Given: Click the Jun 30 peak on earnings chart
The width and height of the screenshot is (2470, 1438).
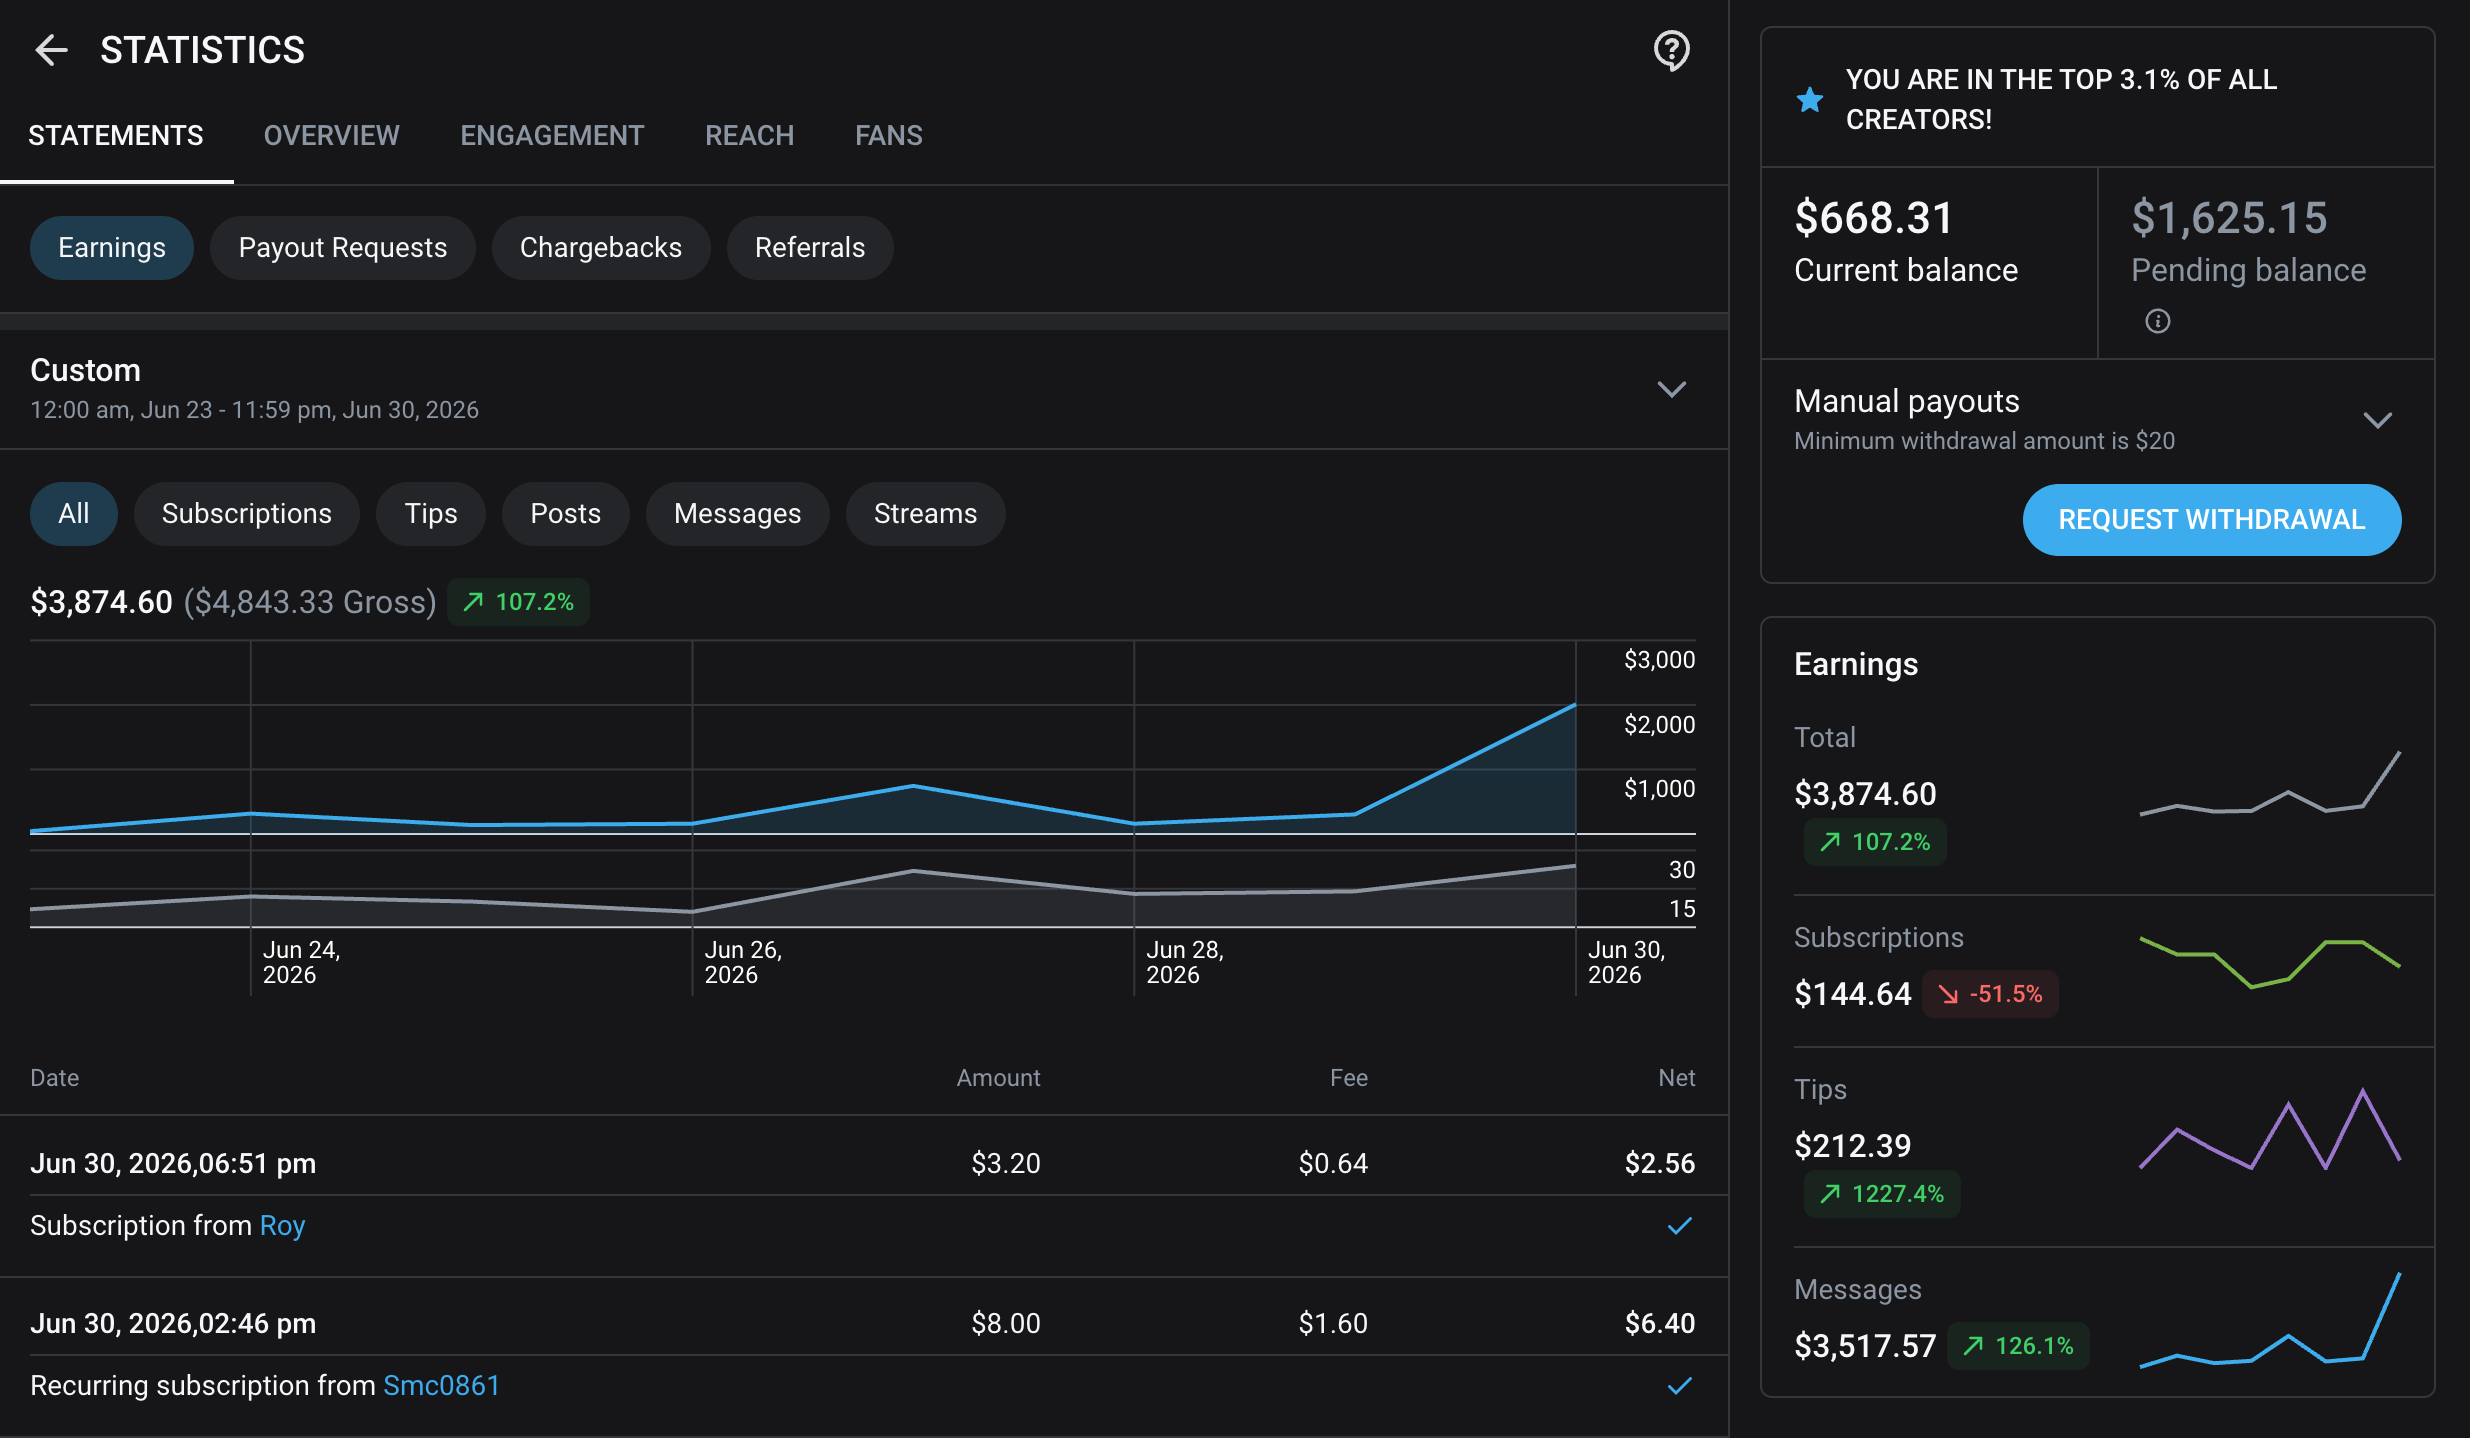Looking at the screenshot, I should (x=1575, y=705).
